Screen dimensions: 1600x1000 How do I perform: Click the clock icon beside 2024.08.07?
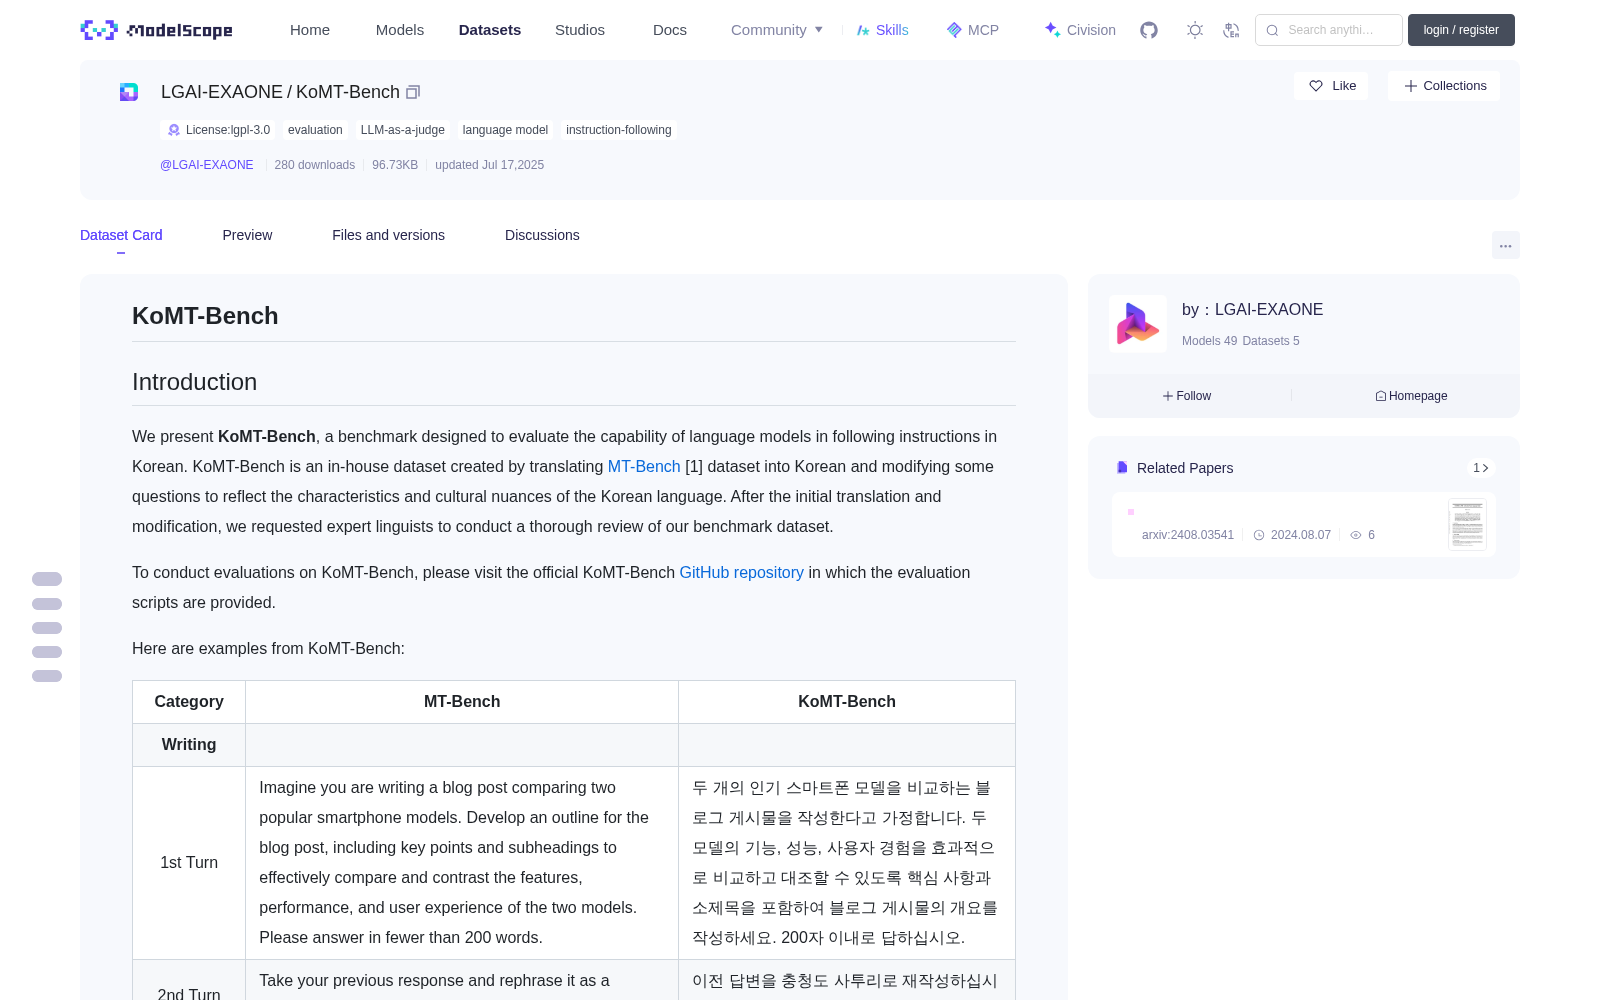(1259, 535)
